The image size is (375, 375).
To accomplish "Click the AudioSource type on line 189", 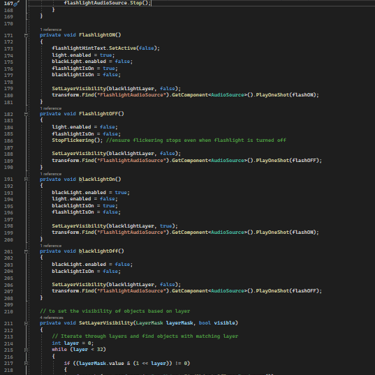I will pyautogui.click(x=228, y=160).
